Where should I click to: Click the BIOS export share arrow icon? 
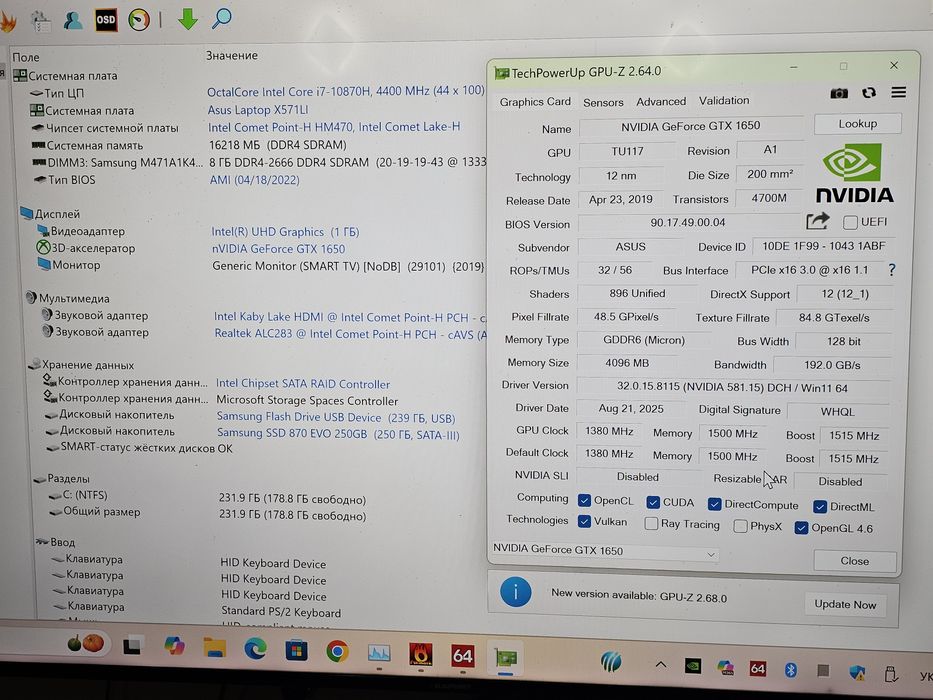(818, 221)
